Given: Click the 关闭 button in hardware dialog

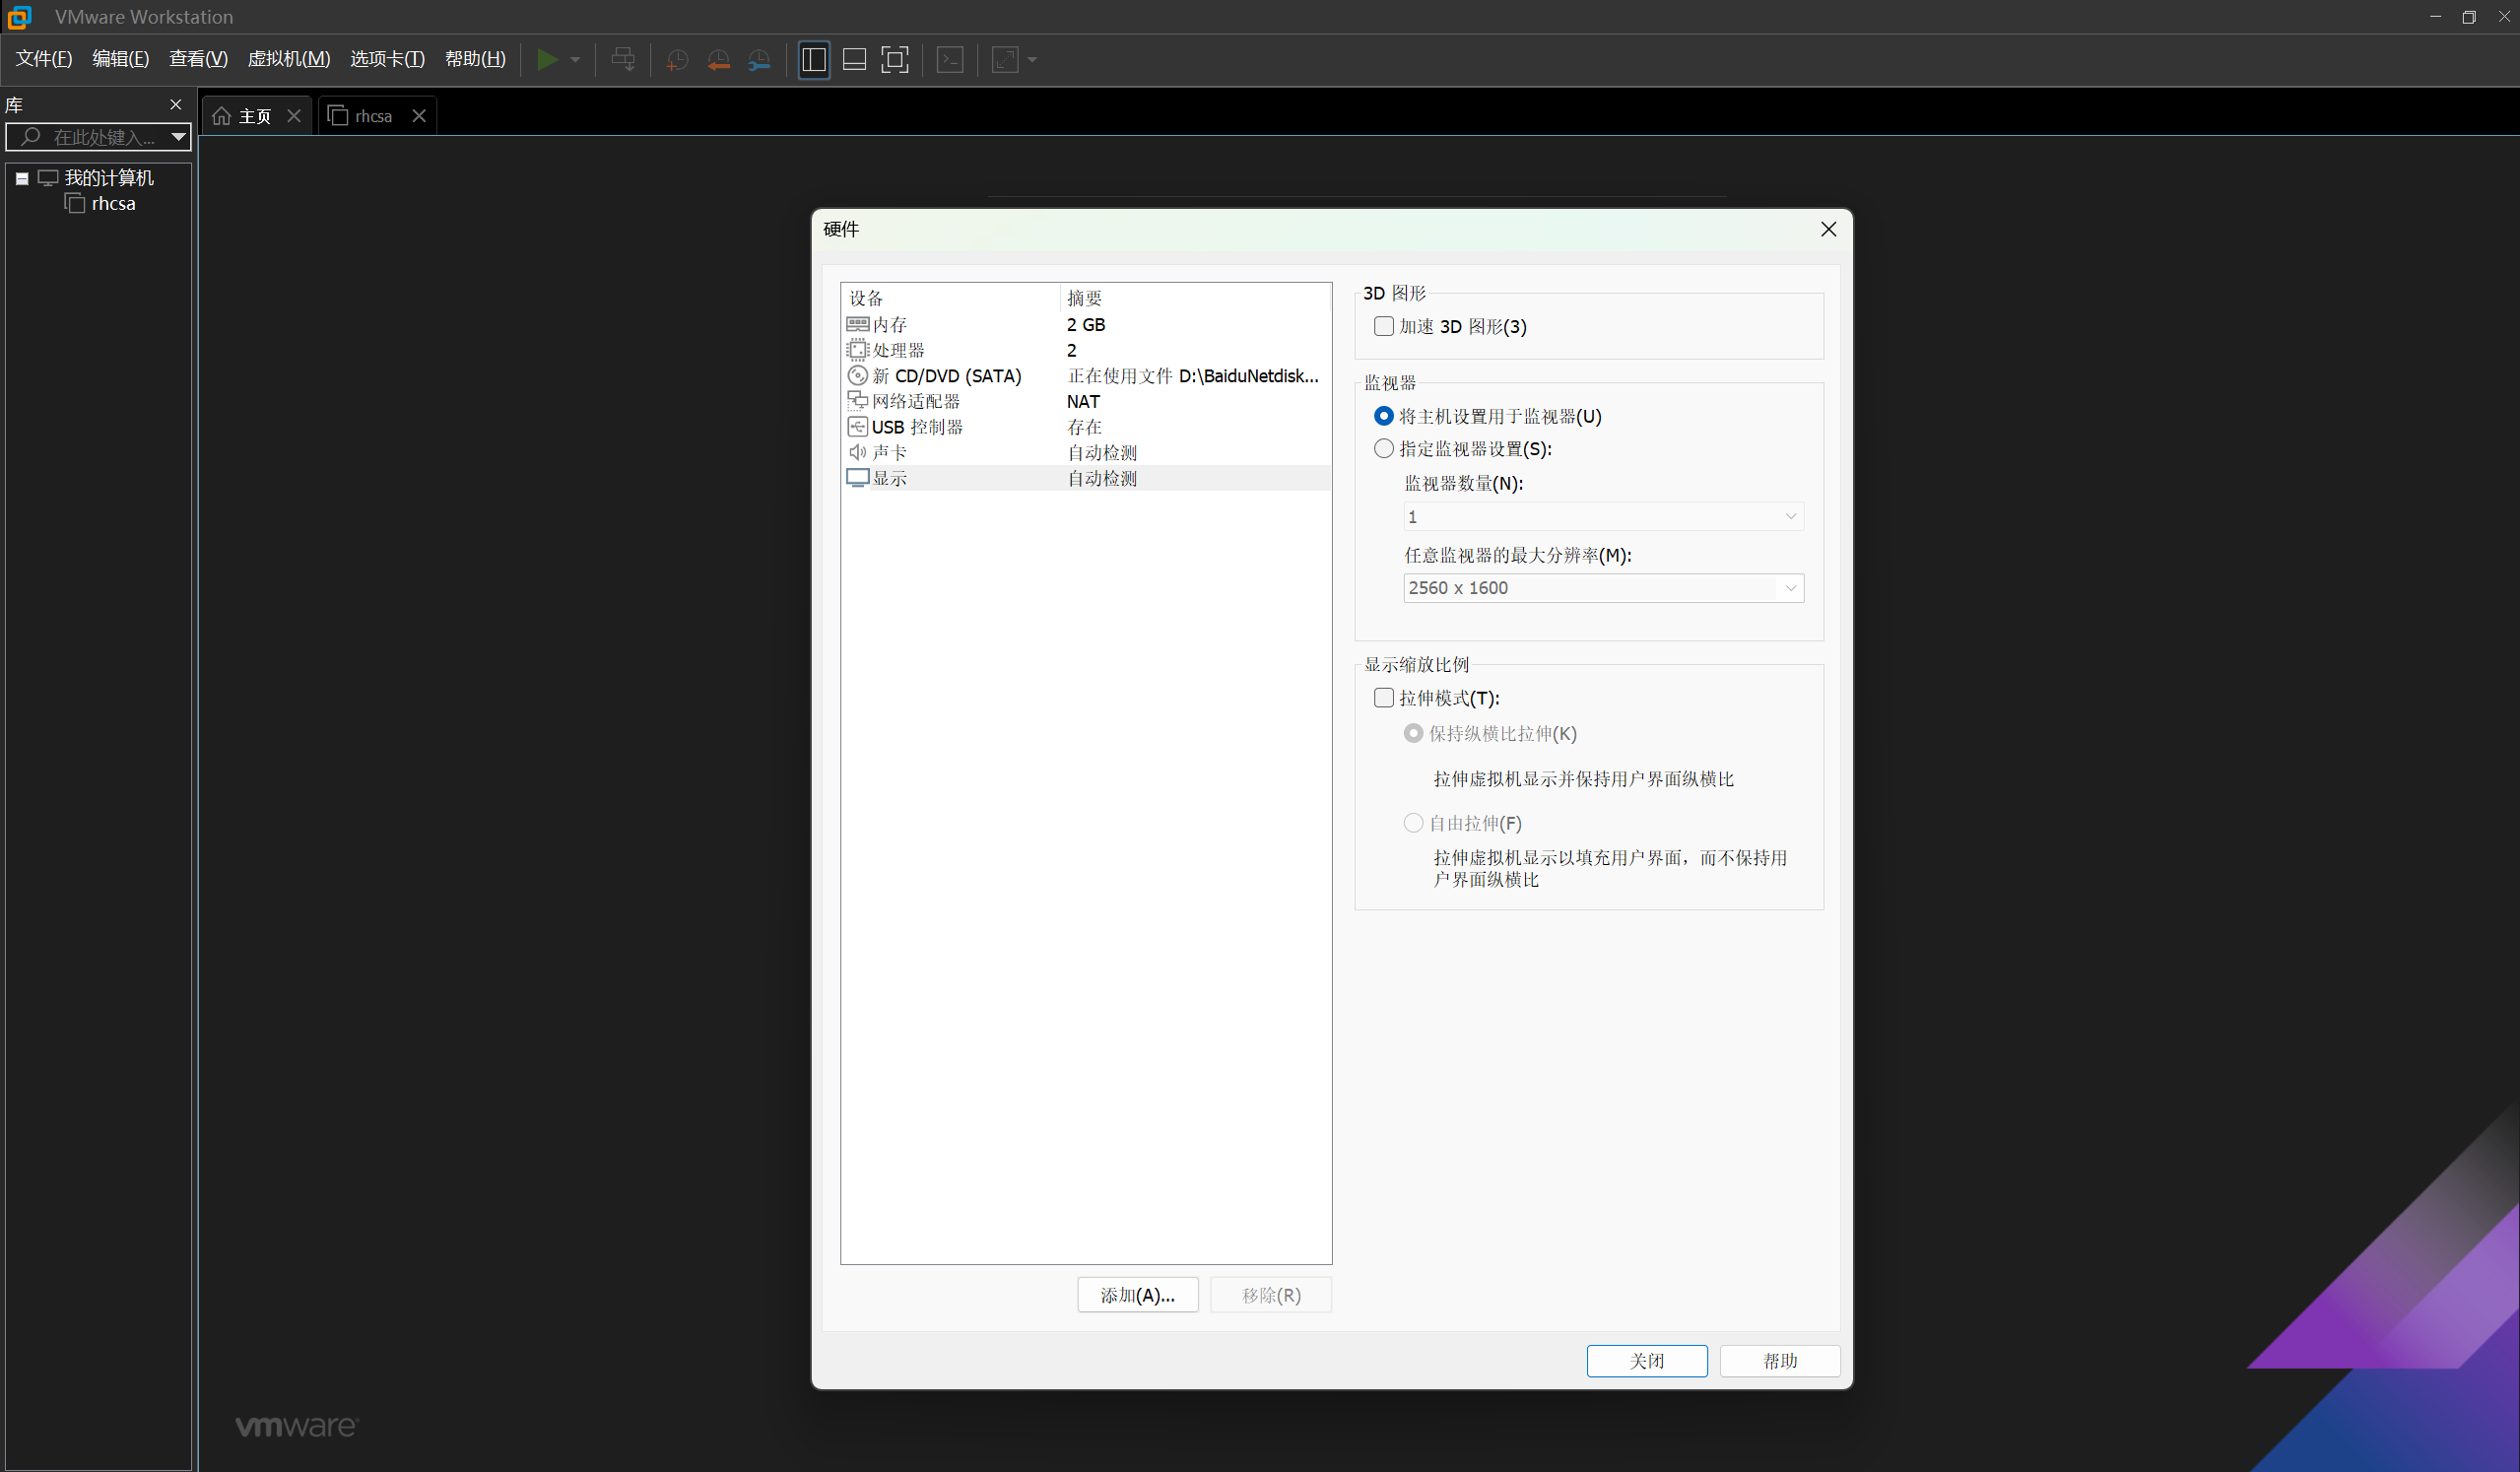Looking at the screenshot, I should point(1647,1361).
